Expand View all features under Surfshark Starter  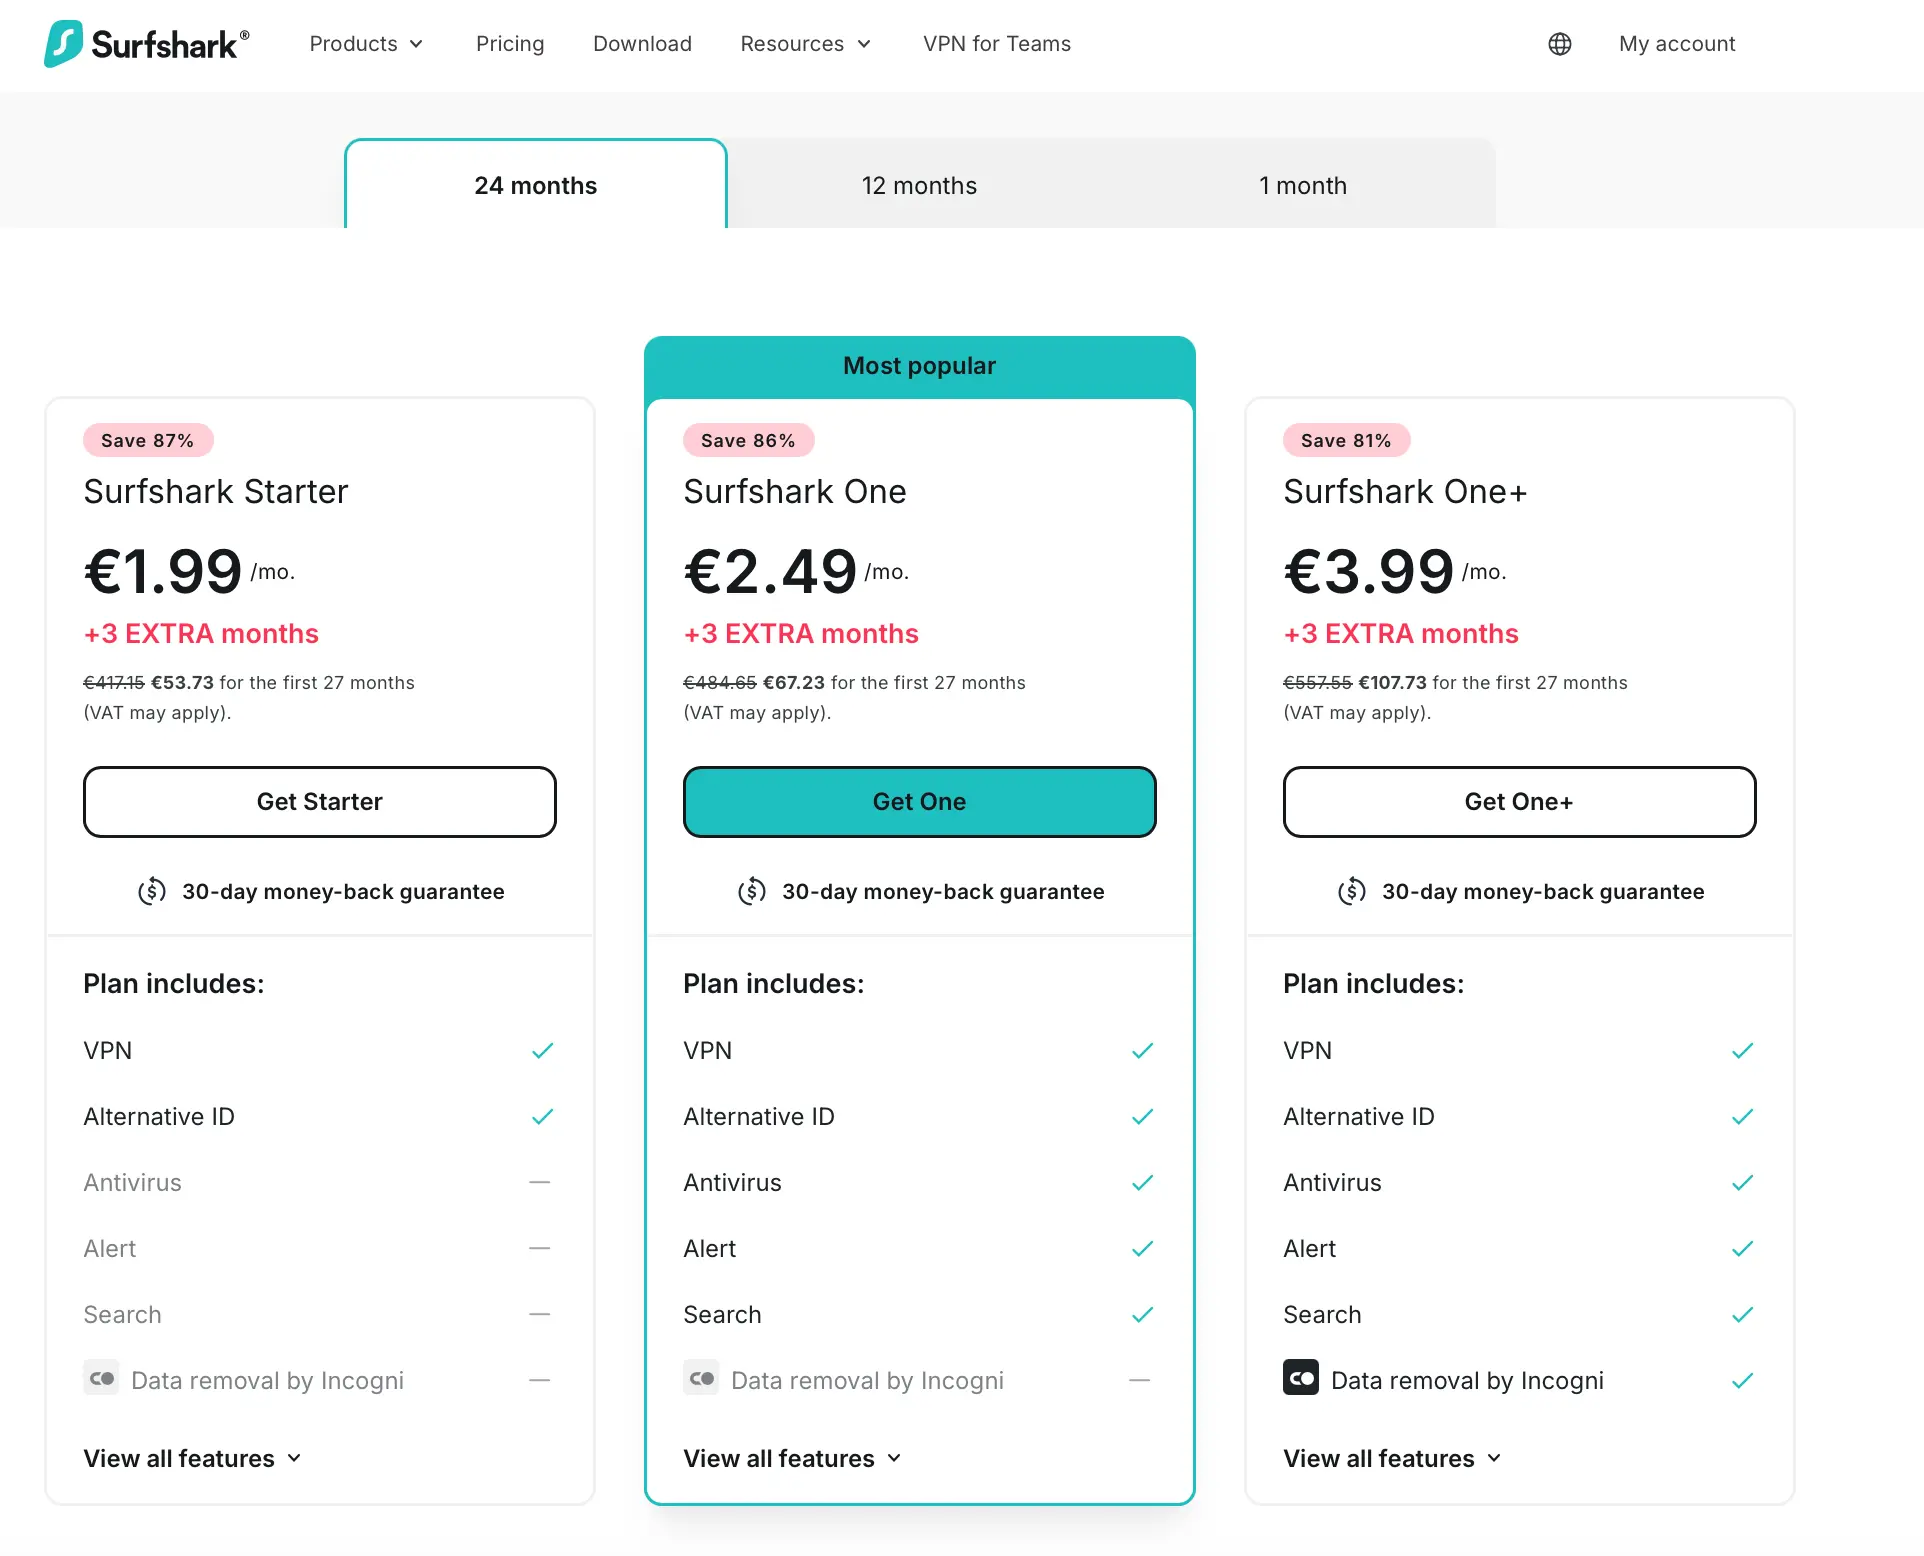pyautogui.click(x=192, y=1459)
